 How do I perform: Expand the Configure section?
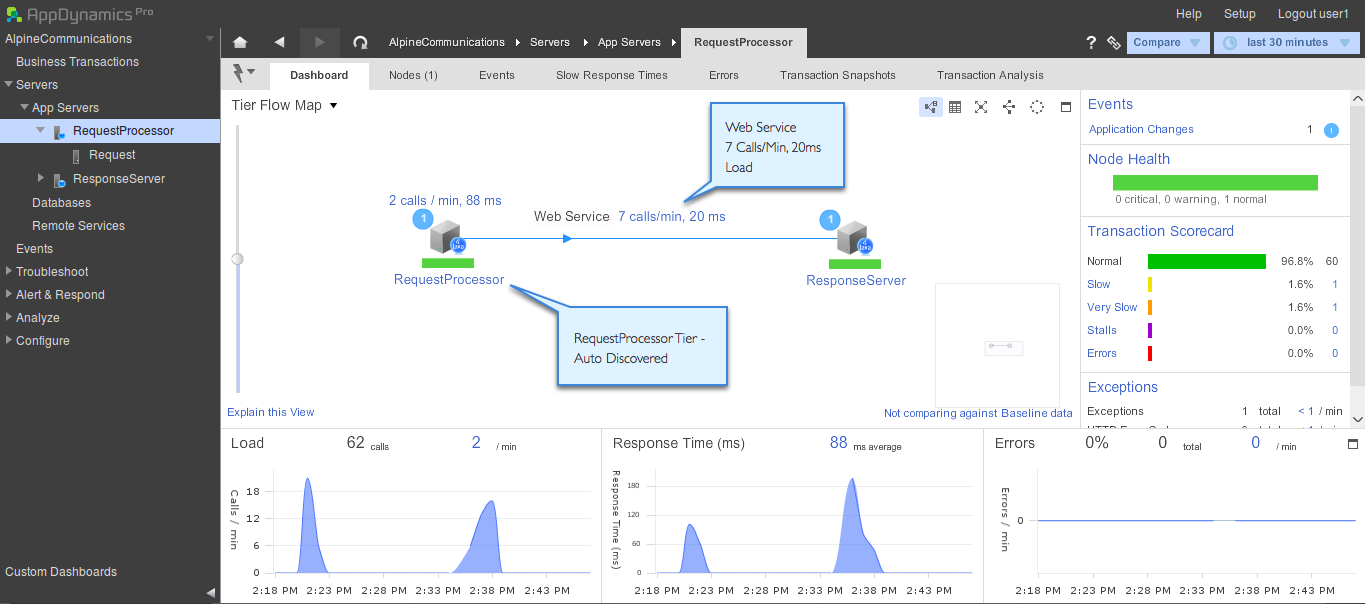[x=9, y=340]
